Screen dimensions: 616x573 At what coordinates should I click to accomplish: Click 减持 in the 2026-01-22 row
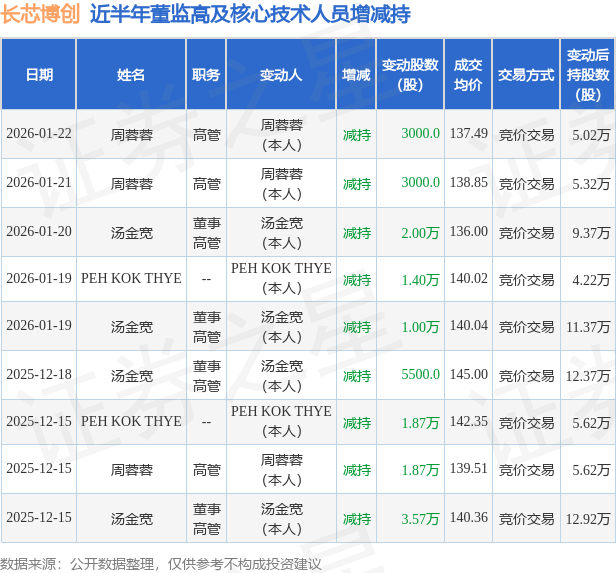pyautogui.click(x=357, y=135)
